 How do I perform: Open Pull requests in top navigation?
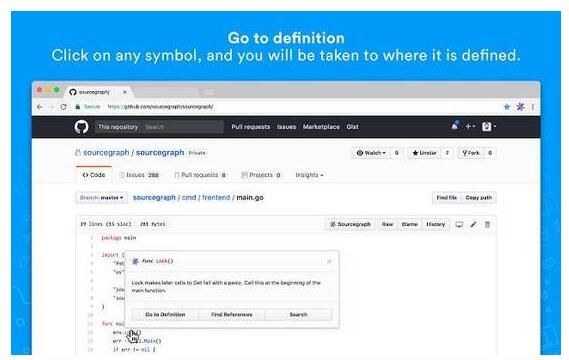click(x=251, y=127)
